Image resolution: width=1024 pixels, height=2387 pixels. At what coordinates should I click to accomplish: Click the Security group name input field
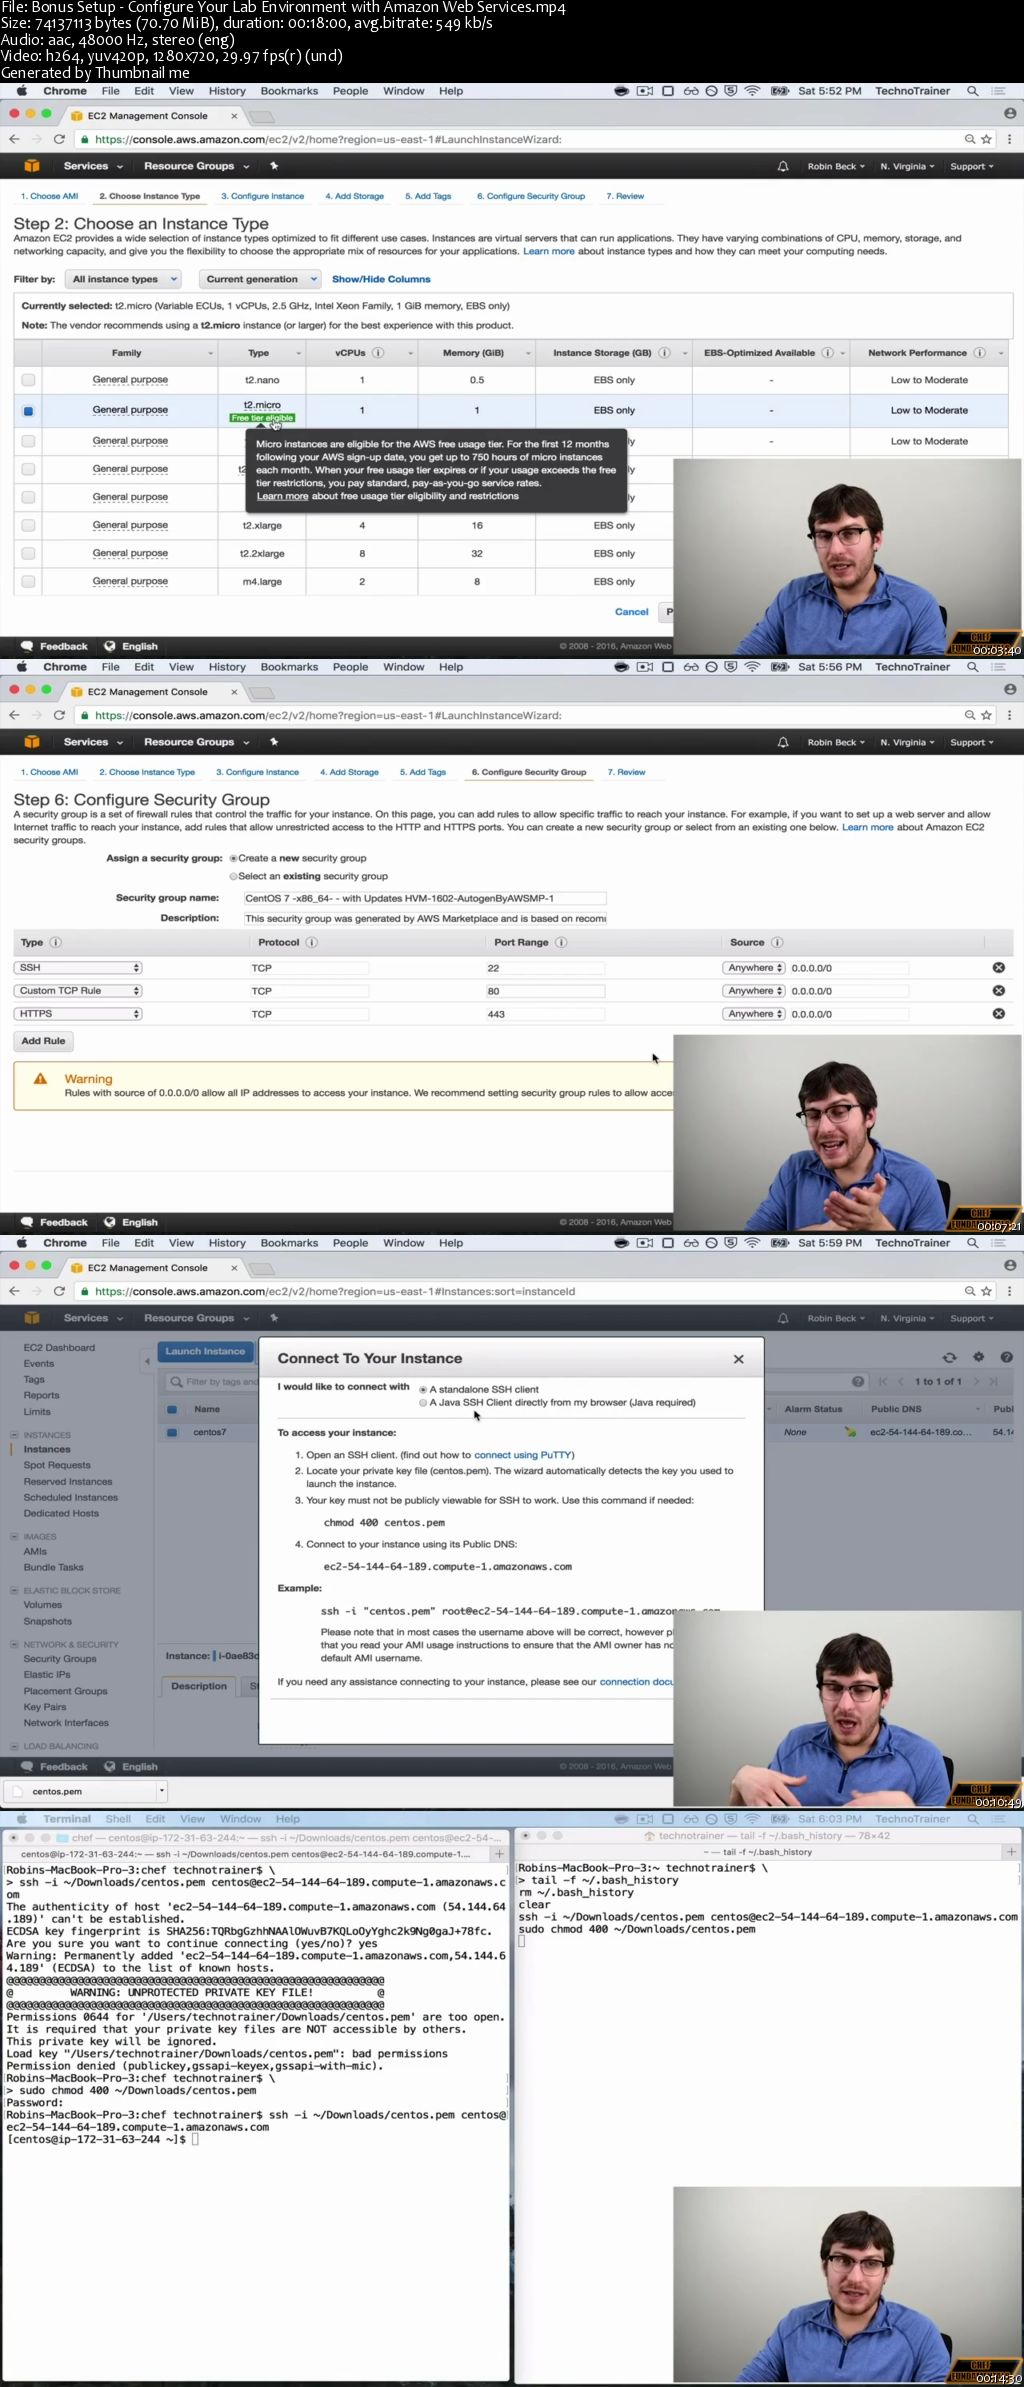coord(424,898)
